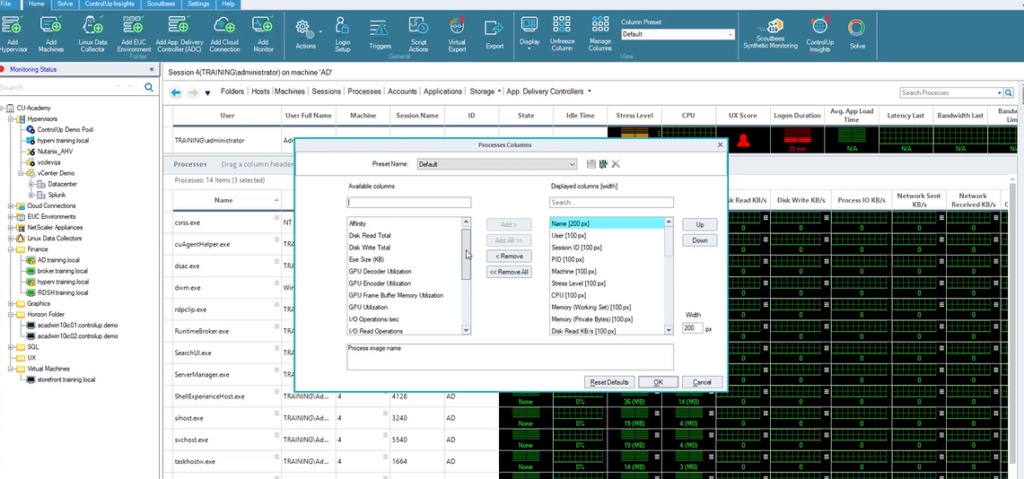This screenshot has width=1024, height=479.
Task: Go to the Machines view
Action: [289, 91]
